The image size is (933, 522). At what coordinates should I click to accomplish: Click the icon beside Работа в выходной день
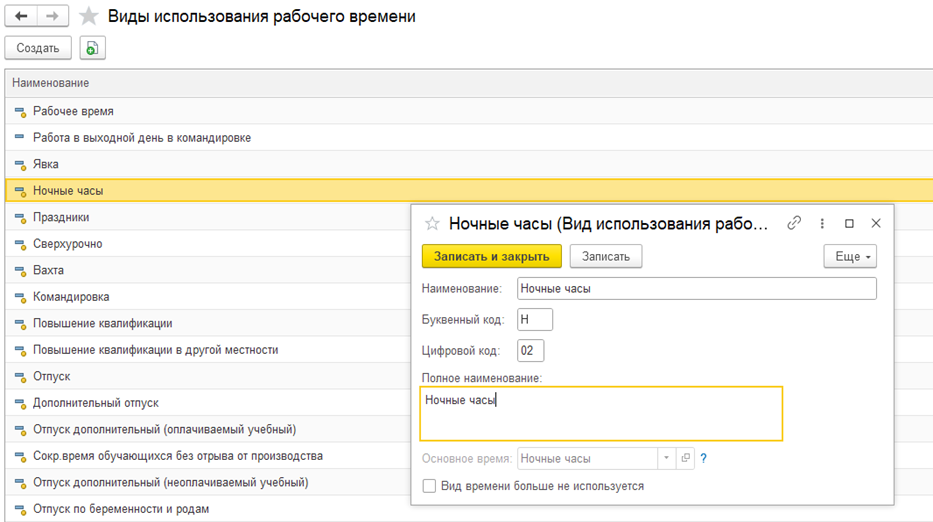coord(20,137)
